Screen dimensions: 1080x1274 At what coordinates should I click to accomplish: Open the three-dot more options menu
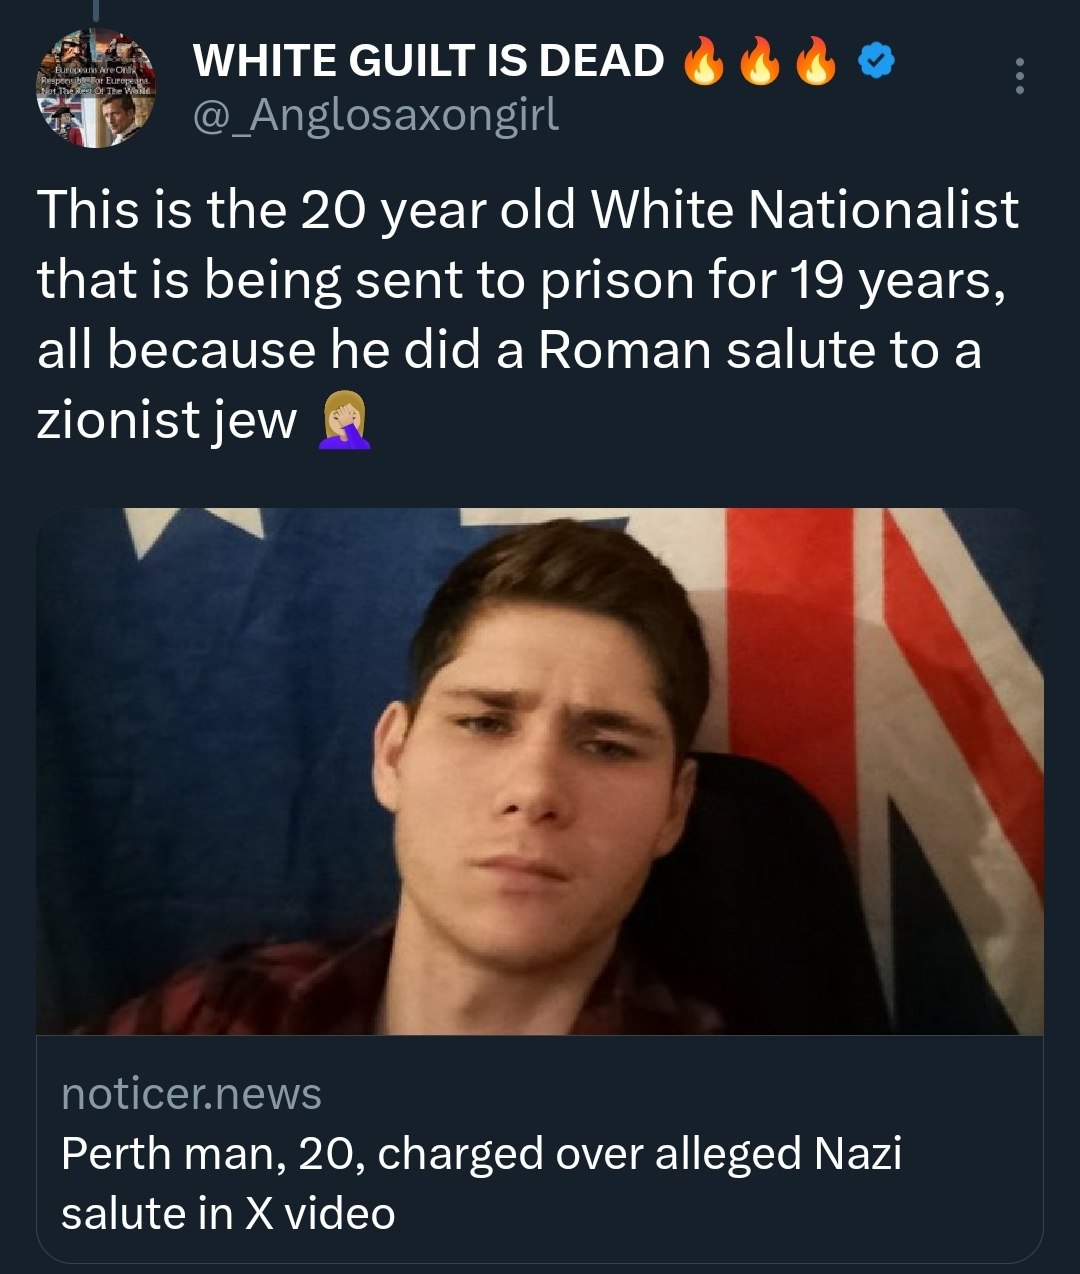coord(1019,76)
